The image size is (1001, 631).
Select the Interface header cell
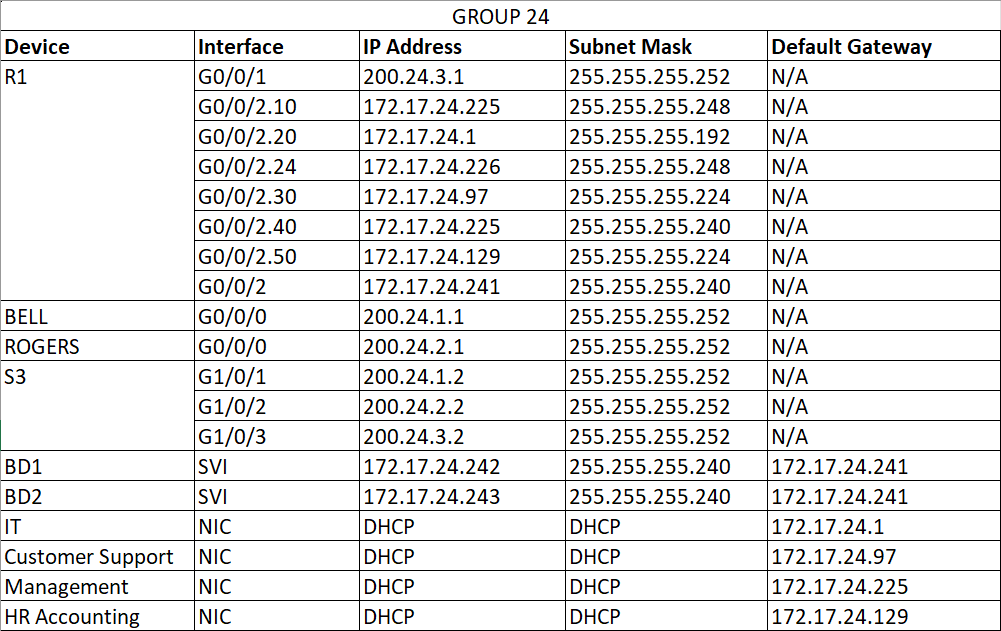point(277,47)
